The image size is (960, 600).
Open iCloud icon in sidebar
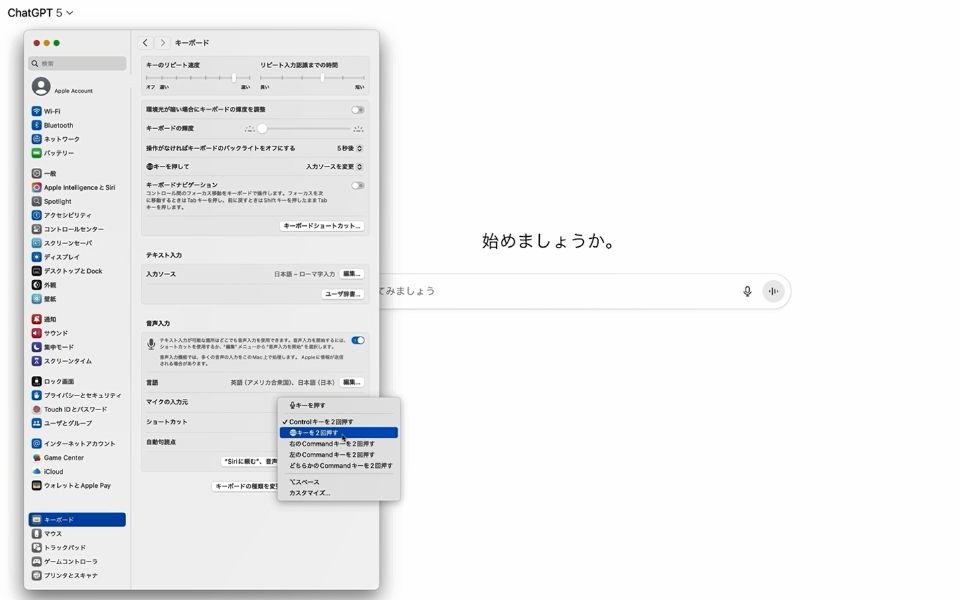[37, 471]
